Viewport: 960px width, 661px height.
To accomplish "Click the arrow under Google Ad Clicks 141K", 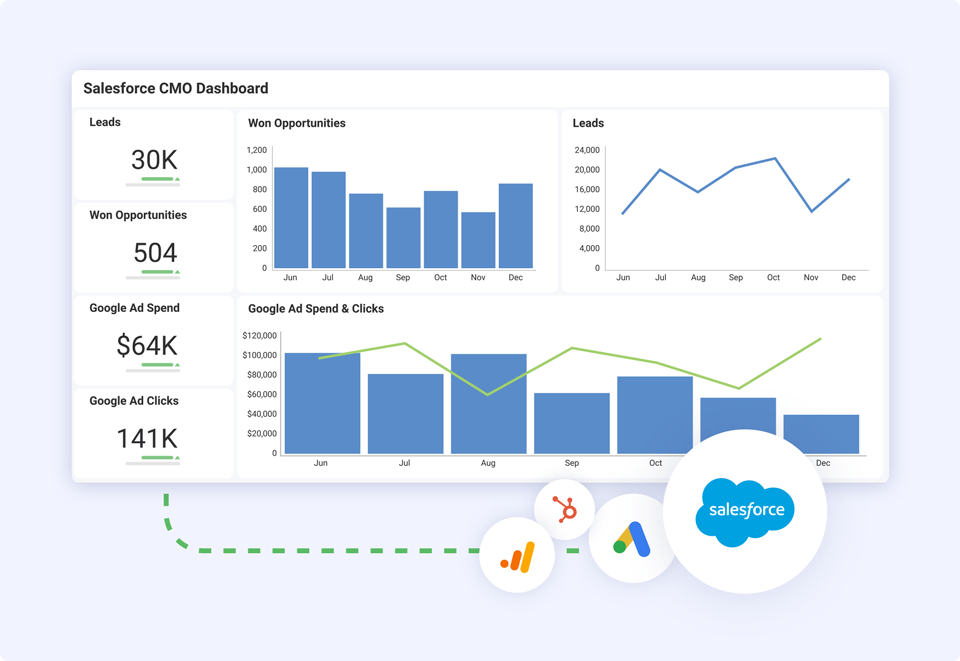I will tap(176, 456).
